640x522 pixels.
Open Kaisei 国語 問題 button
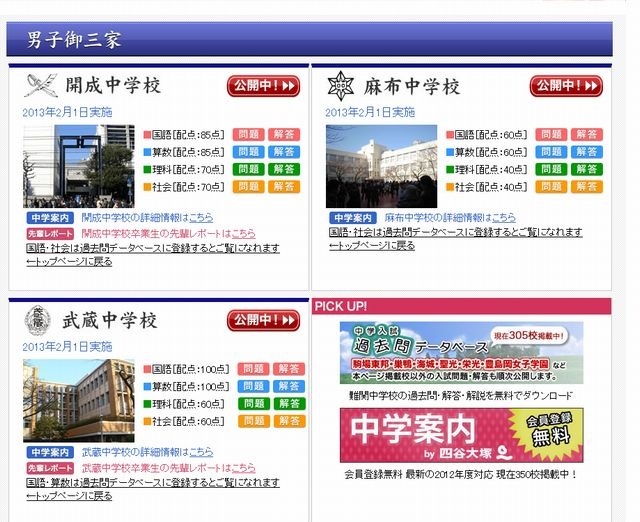point(249,134)
